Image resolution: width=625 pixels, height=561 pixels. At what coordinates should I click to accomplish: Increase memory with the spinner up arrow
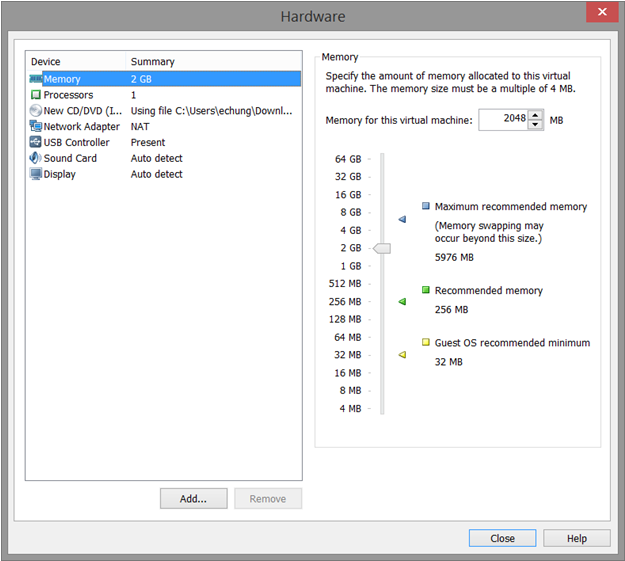pos(535,115)
